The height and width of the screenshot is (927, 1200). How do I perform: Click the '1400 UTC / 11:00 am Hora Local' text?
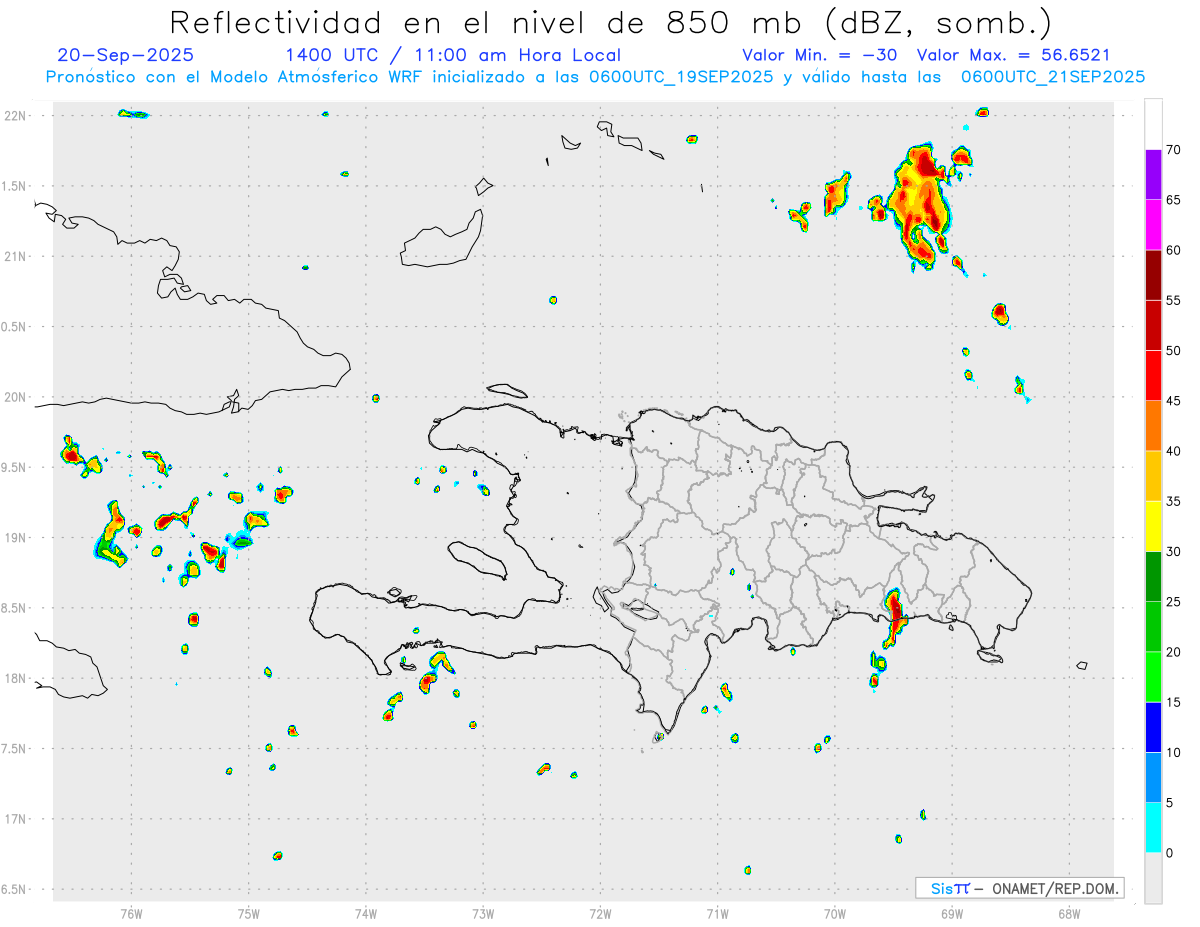coord(453,55)
